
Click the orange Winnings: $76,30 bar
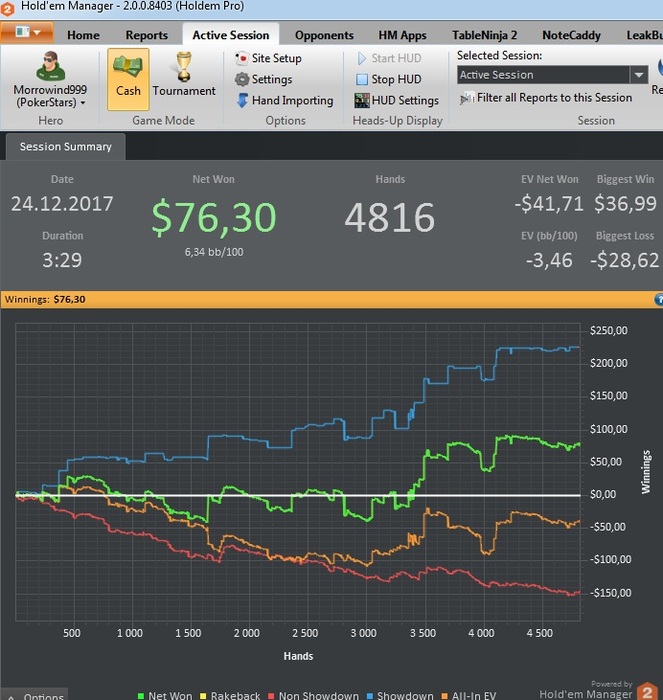point(331,300)
